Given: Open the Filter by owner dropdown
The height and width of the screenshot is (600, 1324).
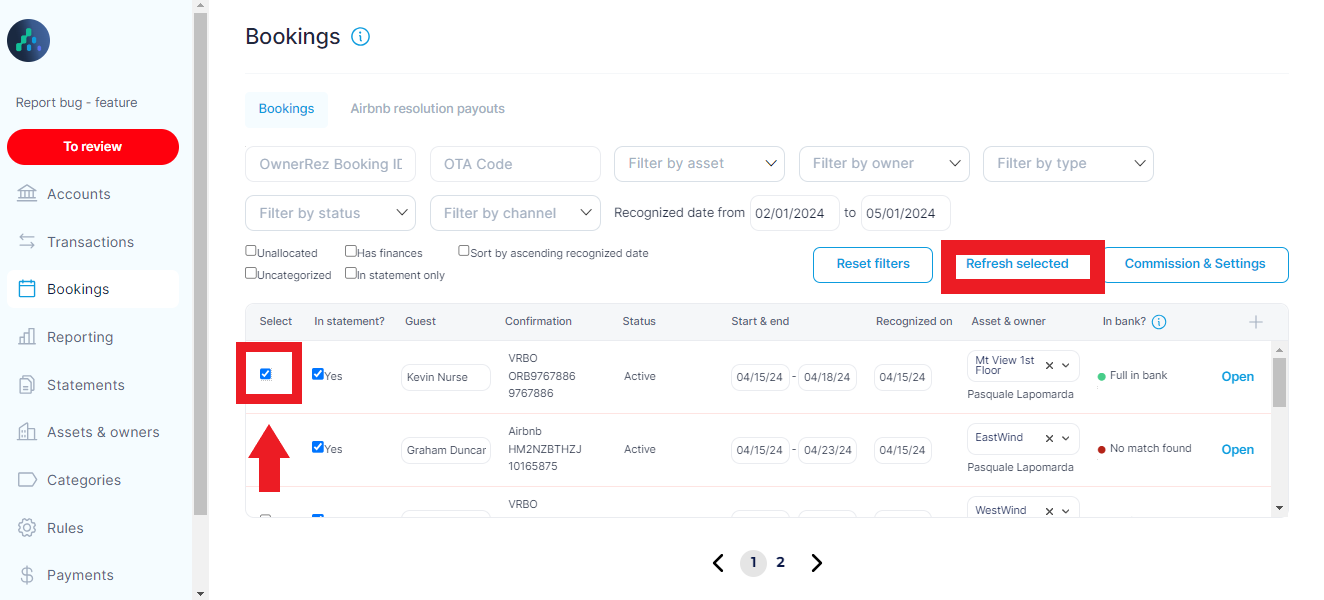Looking at the screenshot, I should coord(884,164).
